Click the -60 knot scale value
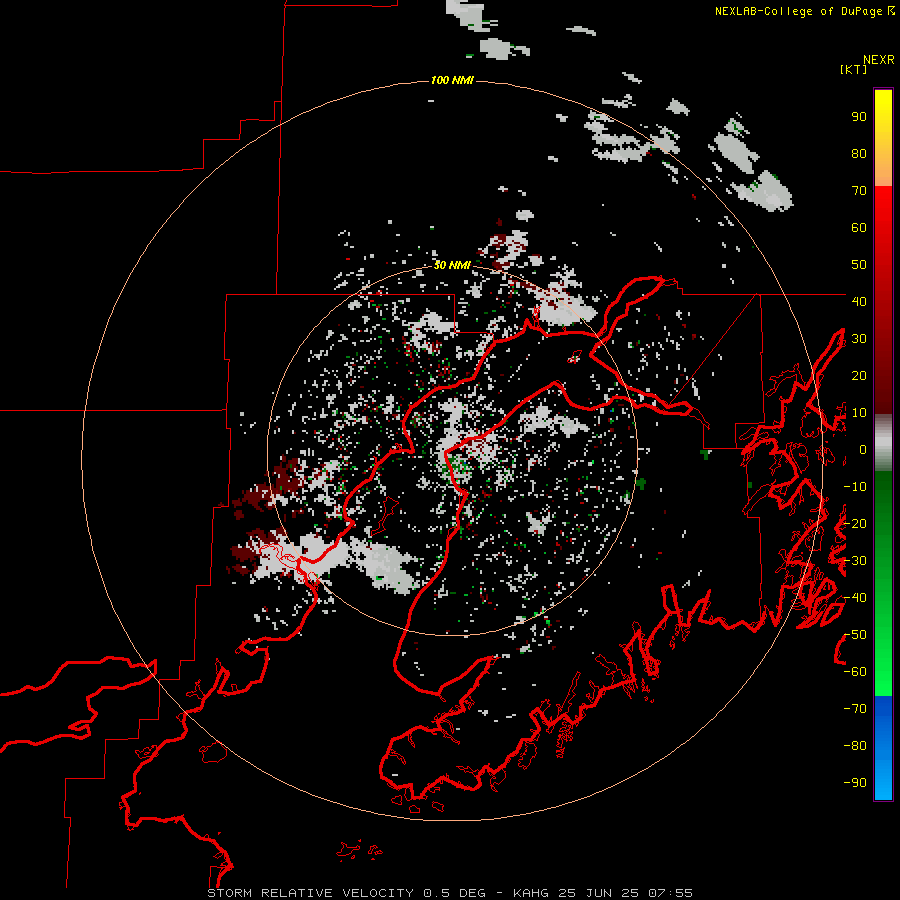The height and width of the screenshot is (900, 900). [x=855, y=672]
